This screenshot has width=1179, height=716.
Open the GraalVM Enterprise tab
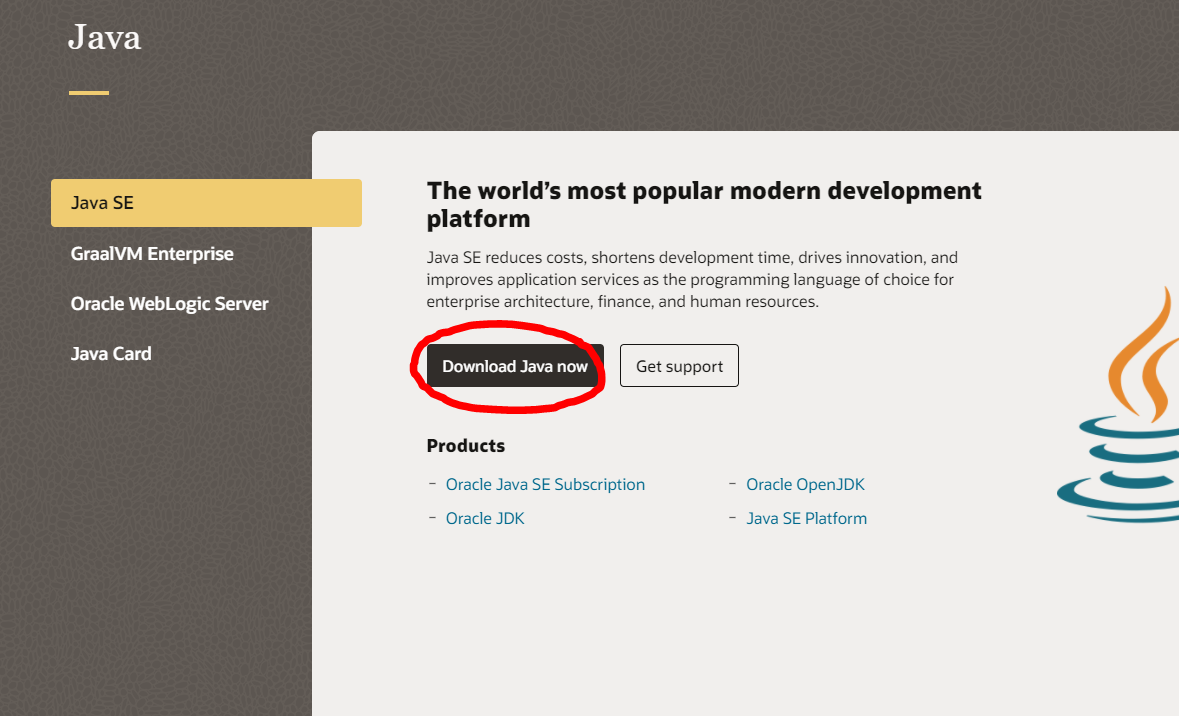click(152, 253)
